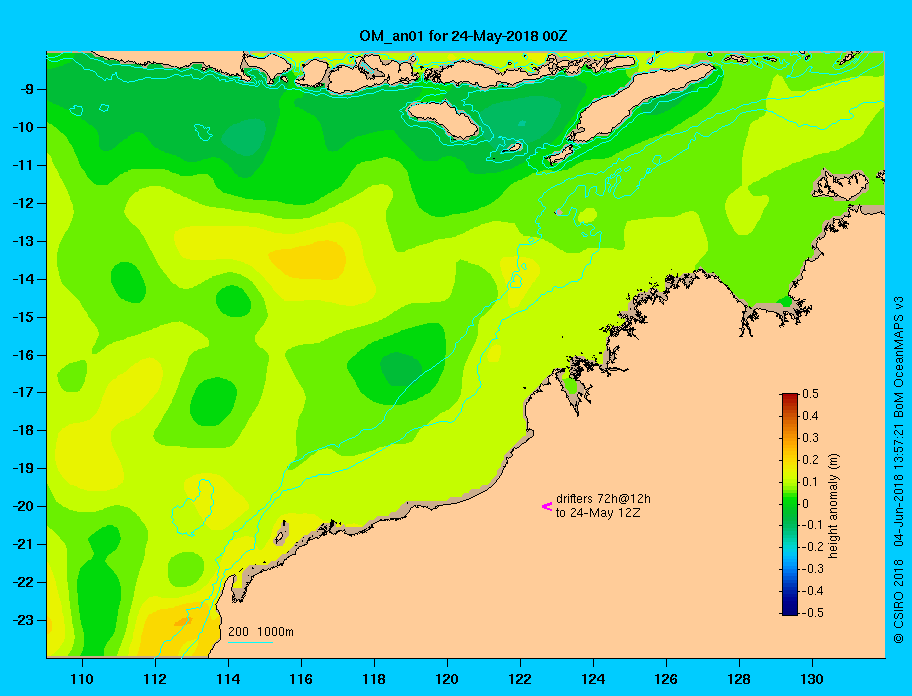Click the latitude axis label "-15"
The image size is (912, 696).
point(23,317)
